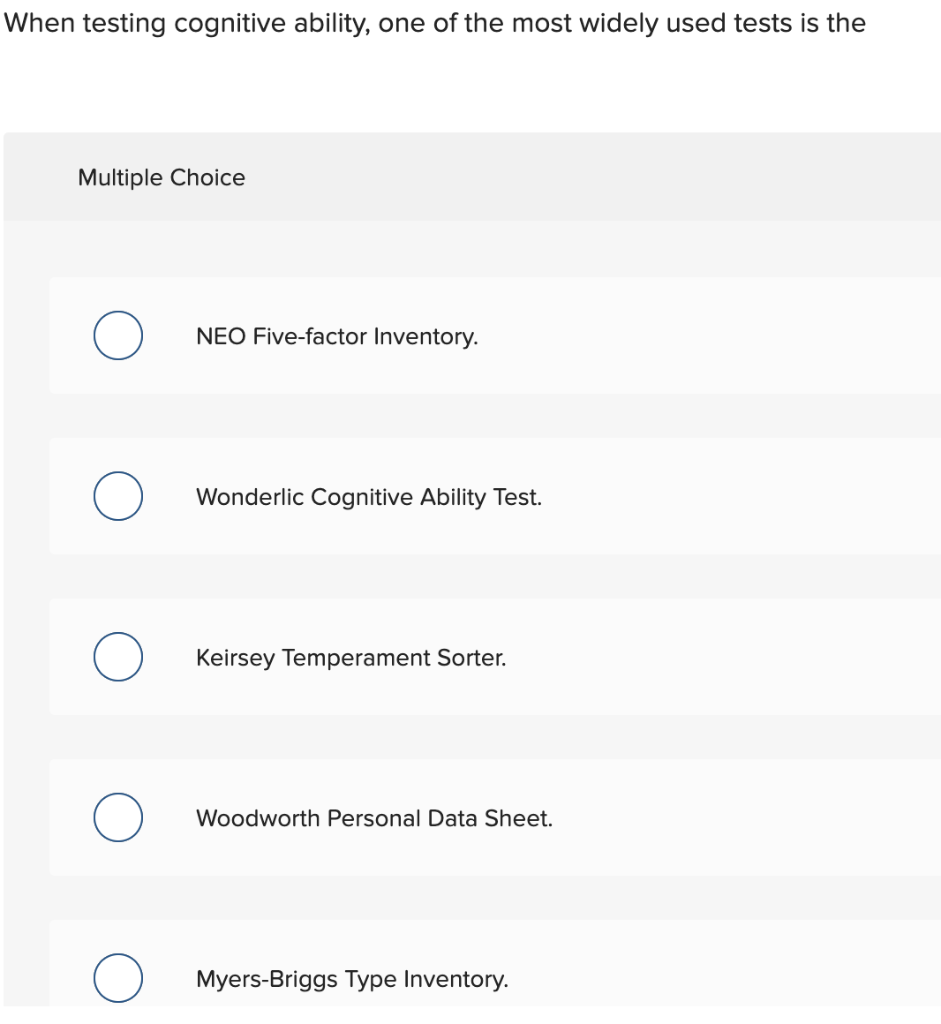
Task: Click the Wonderlic Cognitive Ability Test answer text
Action: point(368,497)
